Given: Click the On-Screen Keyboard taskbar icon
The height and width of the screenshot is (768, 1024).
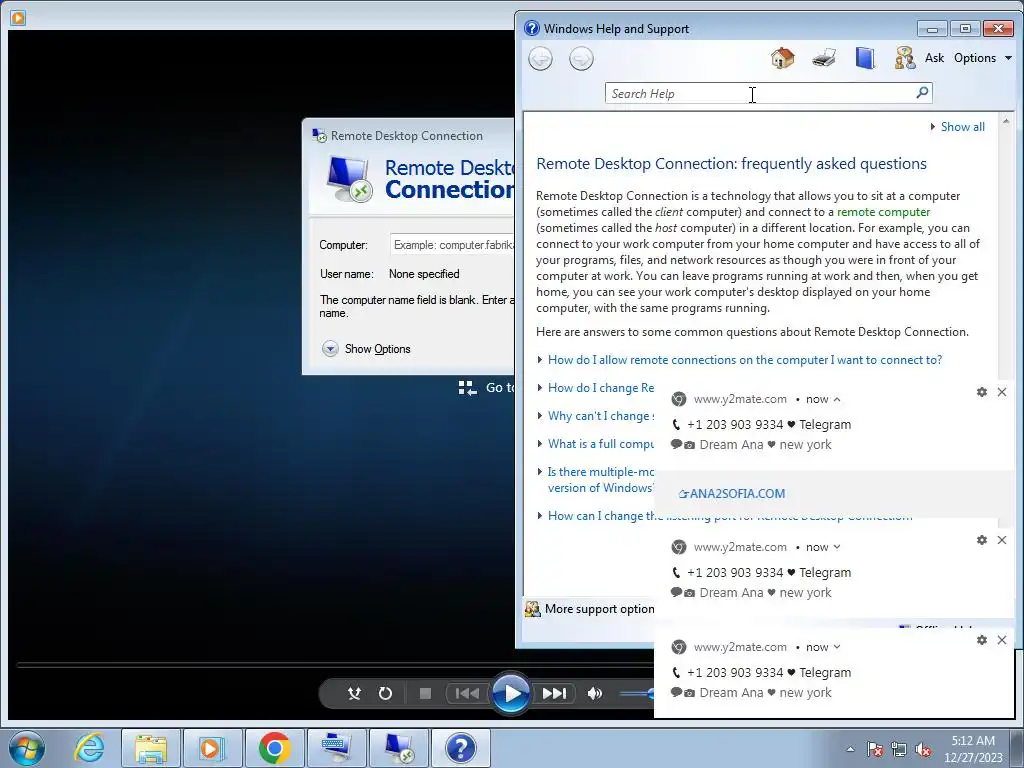Looking at the screenshot, I should point(336,748).
